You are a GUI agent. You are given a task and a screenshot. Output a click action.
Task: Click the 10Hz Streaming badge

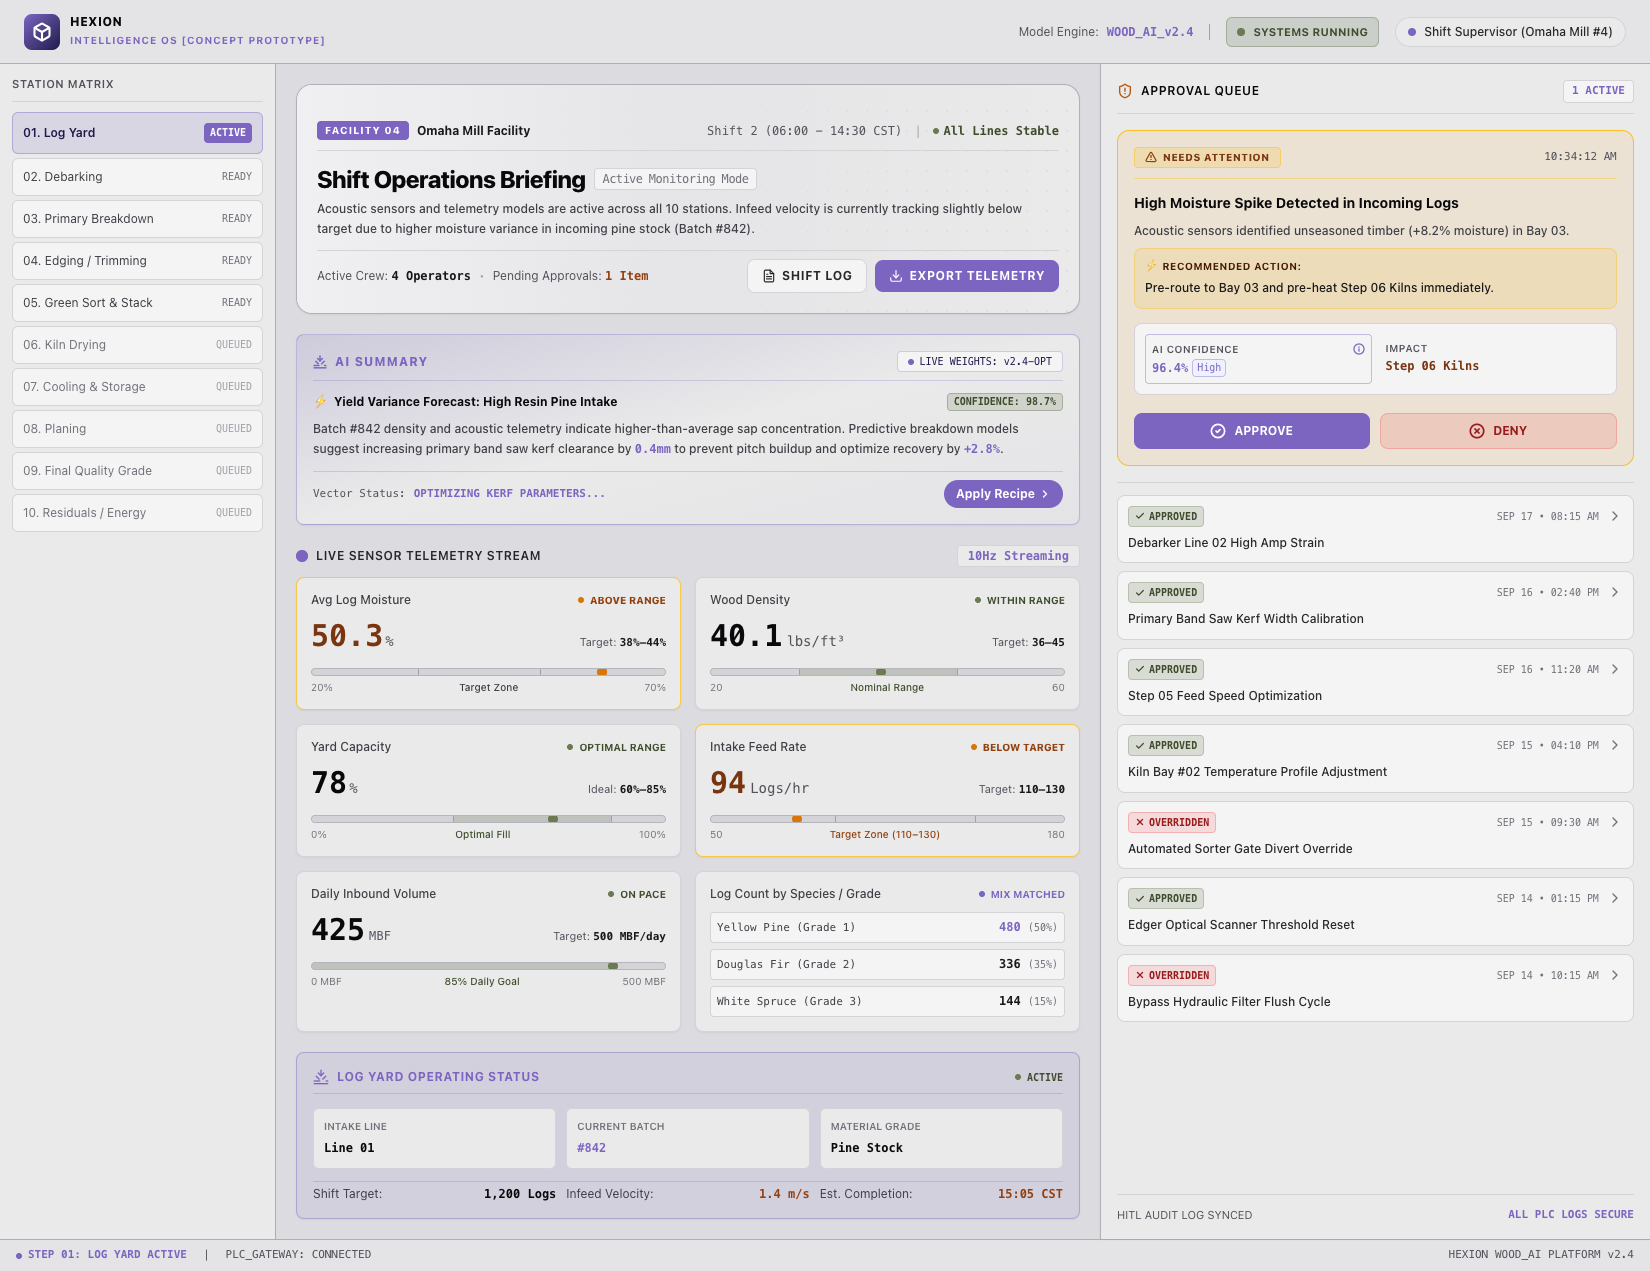coord(1018,556)
